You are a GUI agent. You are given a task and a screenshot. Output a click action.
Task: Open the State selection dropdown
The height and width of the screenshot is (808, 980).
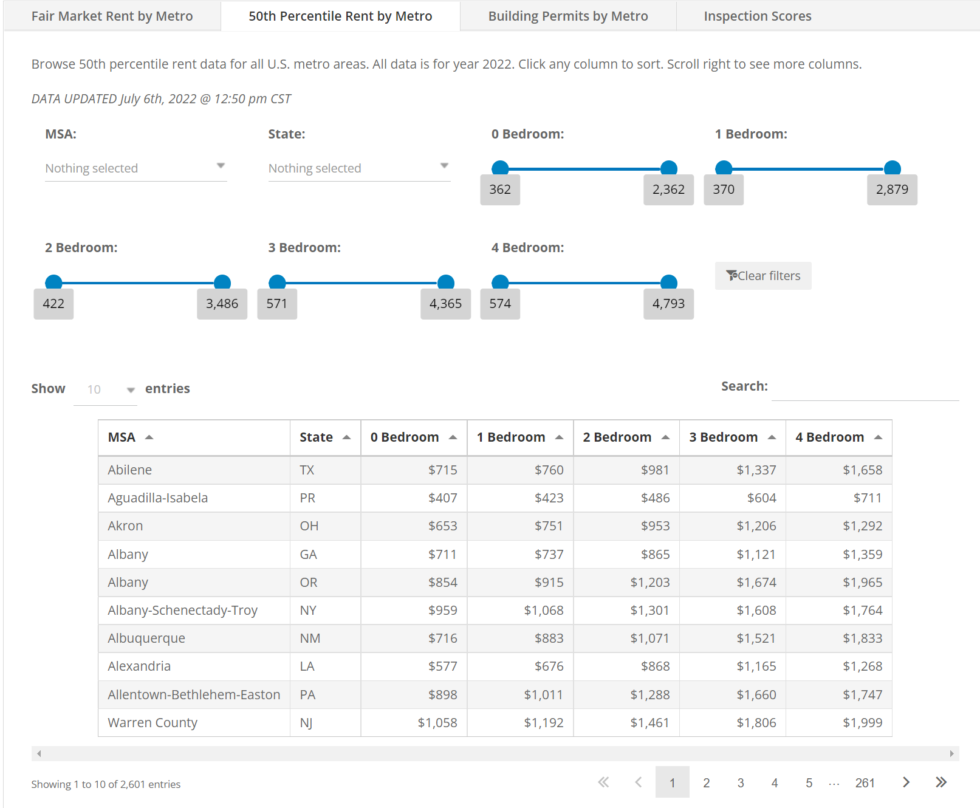tap(358, 167)
